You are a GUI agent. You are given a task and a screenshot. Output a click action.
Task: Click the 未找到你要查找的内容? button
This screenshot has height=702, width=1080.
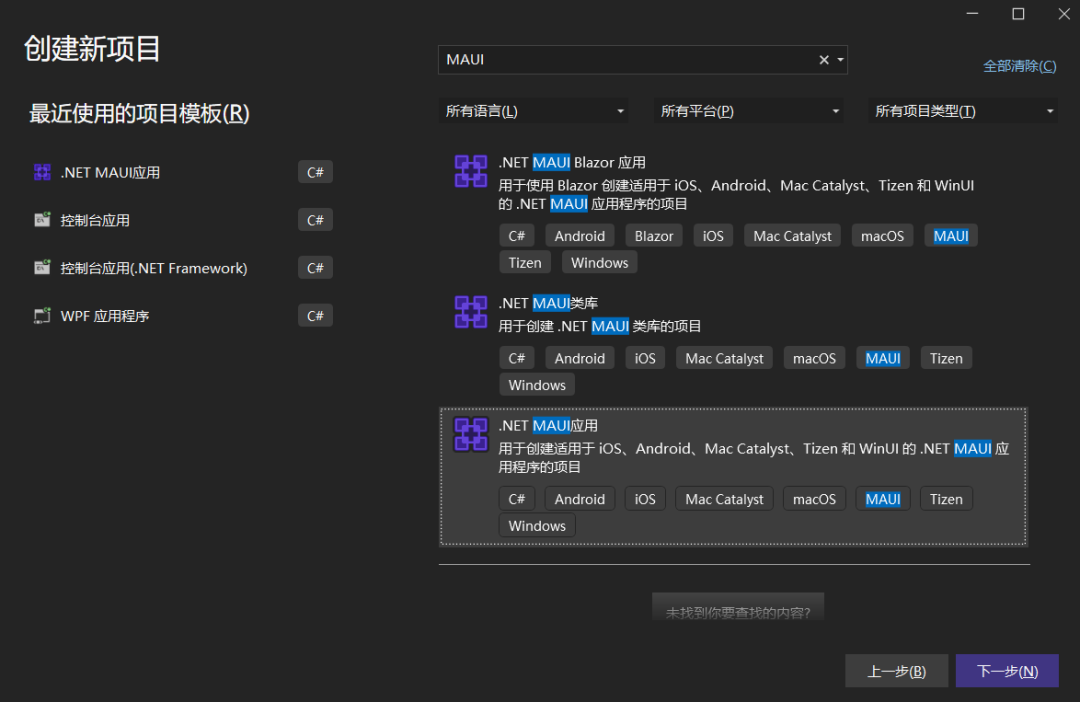738,607
